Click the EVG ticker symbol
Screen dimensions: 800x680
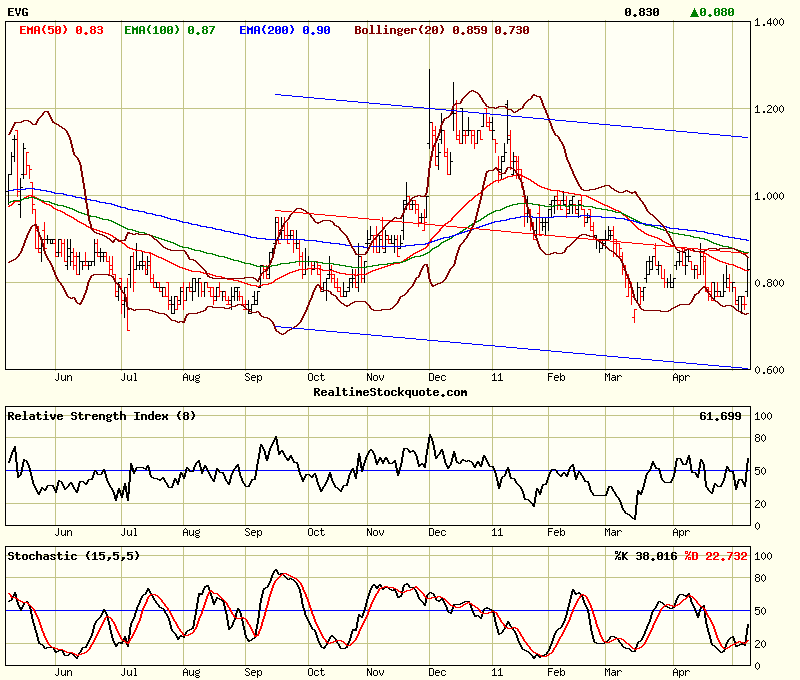(18, 12)
